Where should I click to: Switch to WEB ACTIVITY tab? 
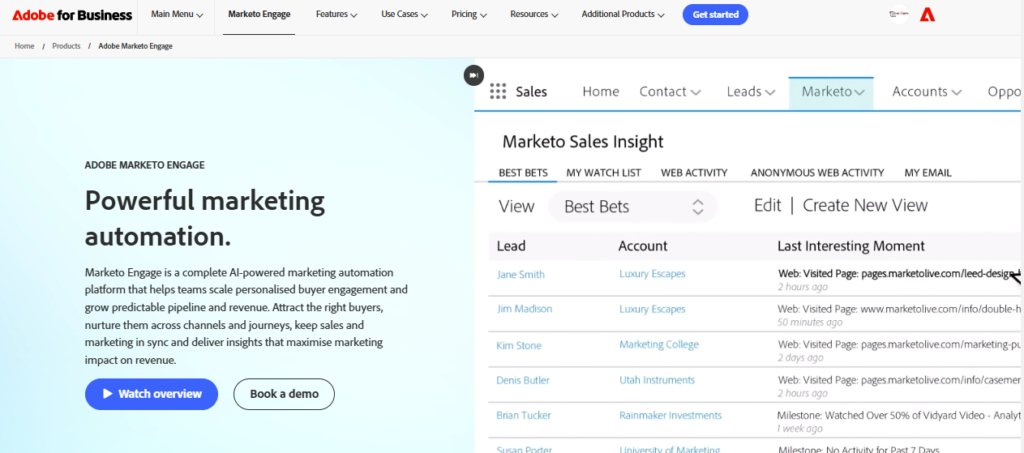(694, 173)
